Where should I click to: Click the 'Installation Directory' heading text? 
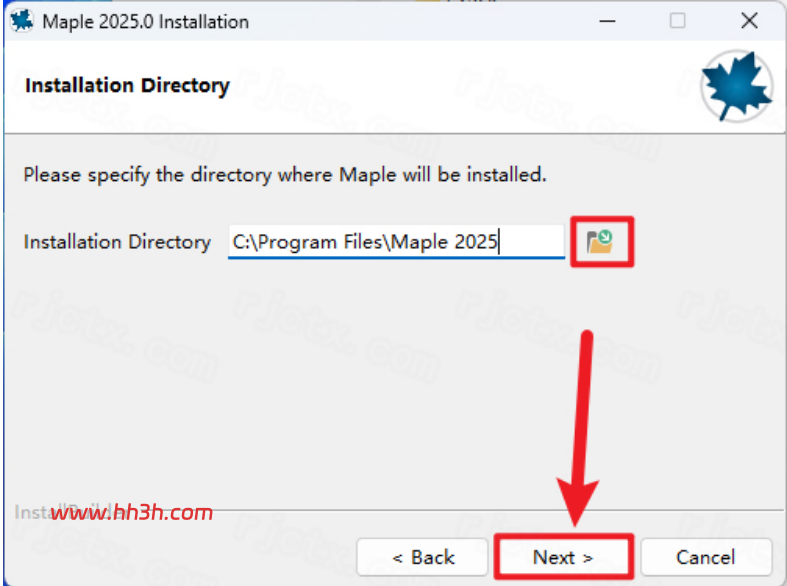tap(127, 86)
